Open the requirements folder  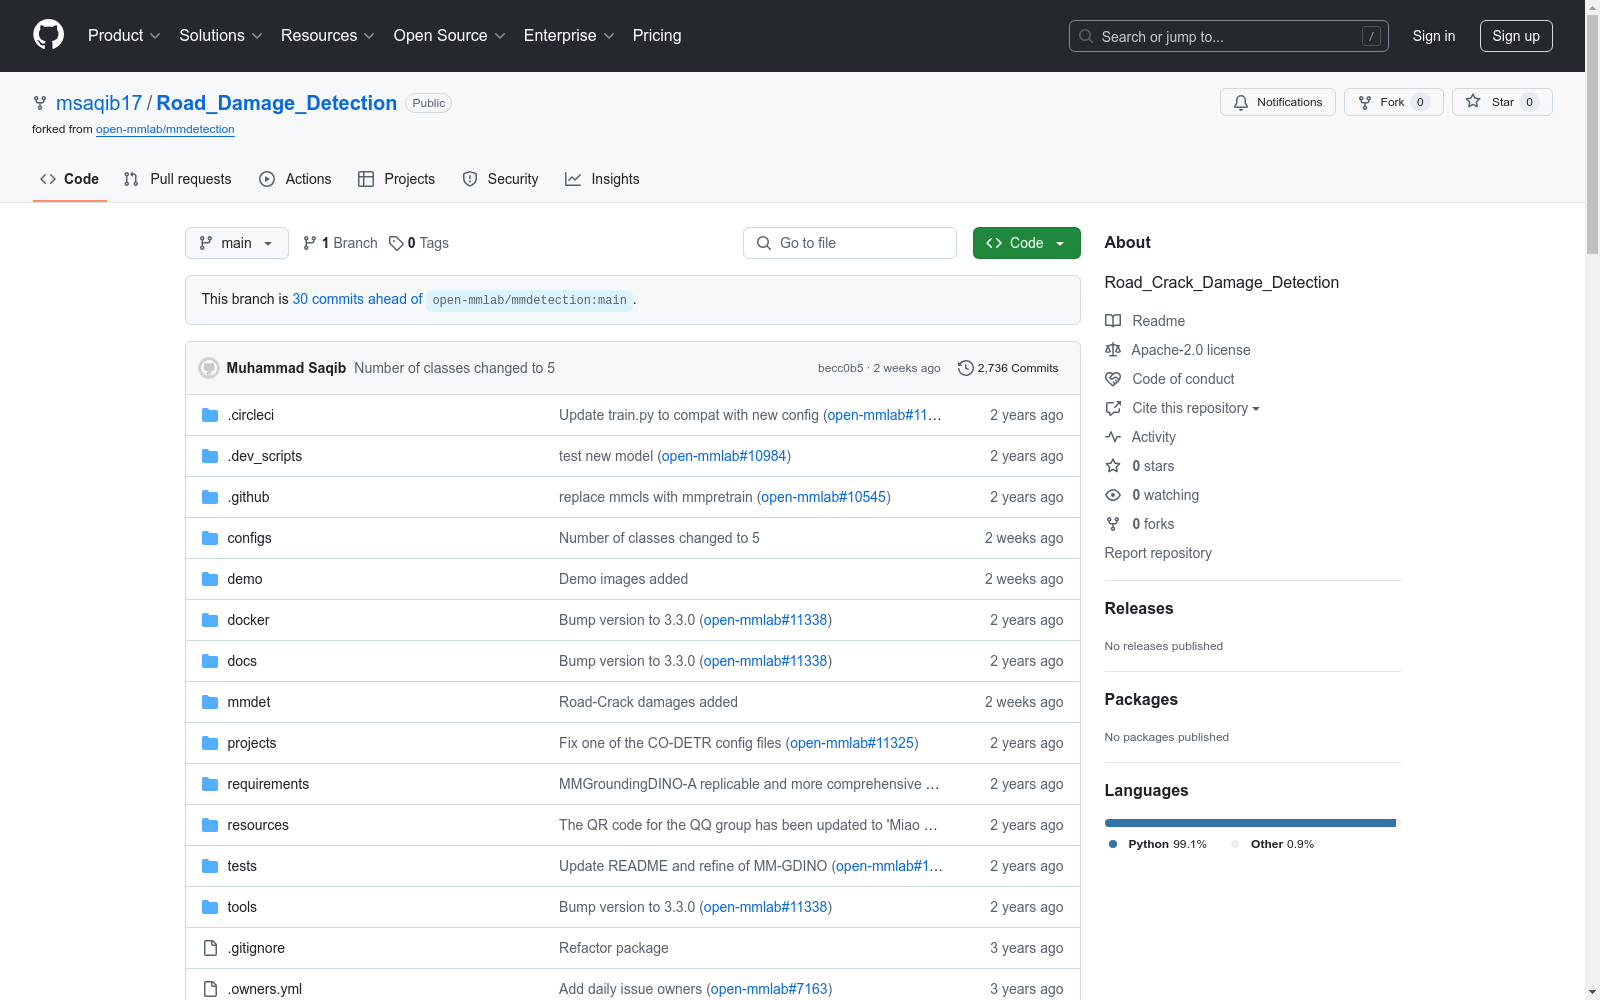pyautogui.click(x=268, y=784)
